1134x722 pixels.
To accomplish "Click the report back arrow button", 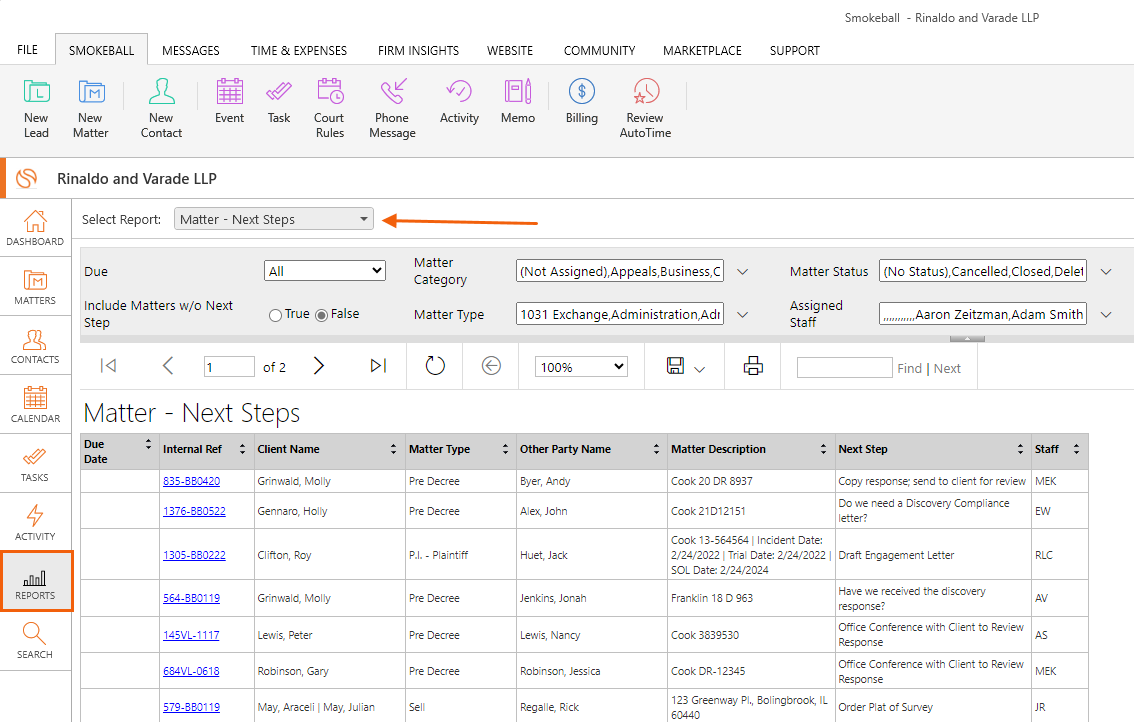I will [x=491, y=366].
